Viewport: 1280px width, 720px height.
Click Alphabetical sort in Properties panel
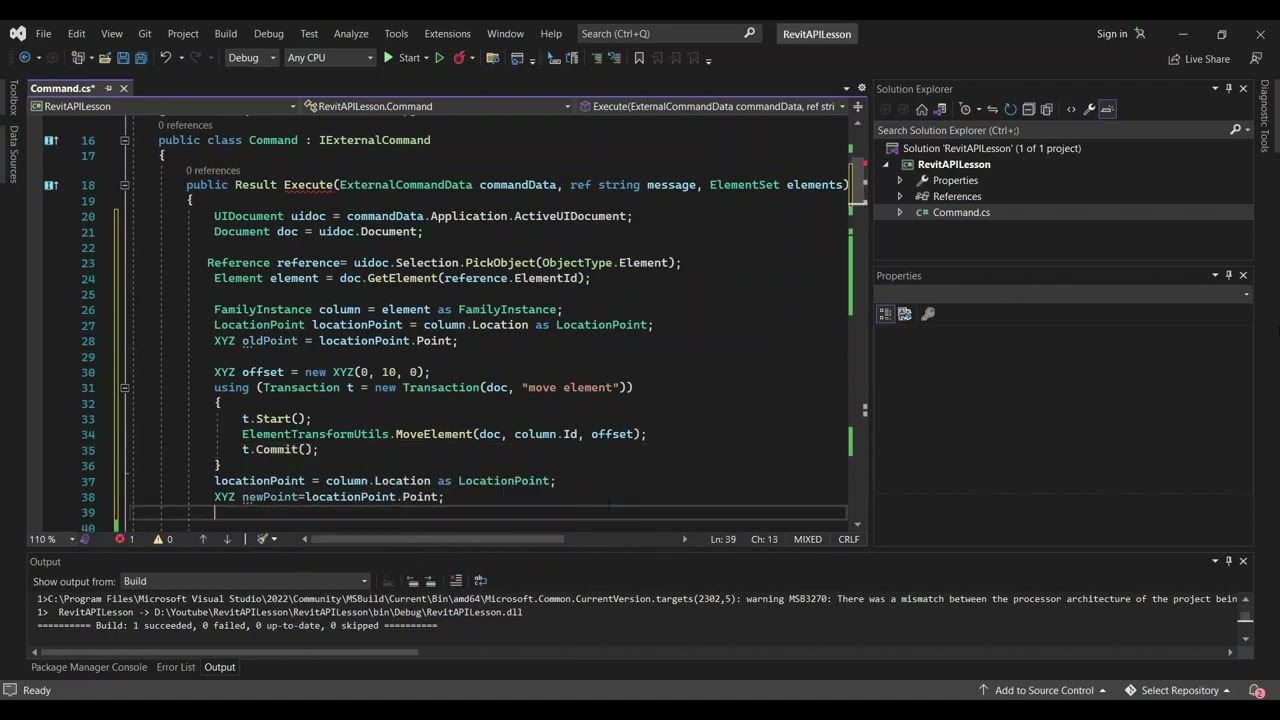(x=905, y=314)
